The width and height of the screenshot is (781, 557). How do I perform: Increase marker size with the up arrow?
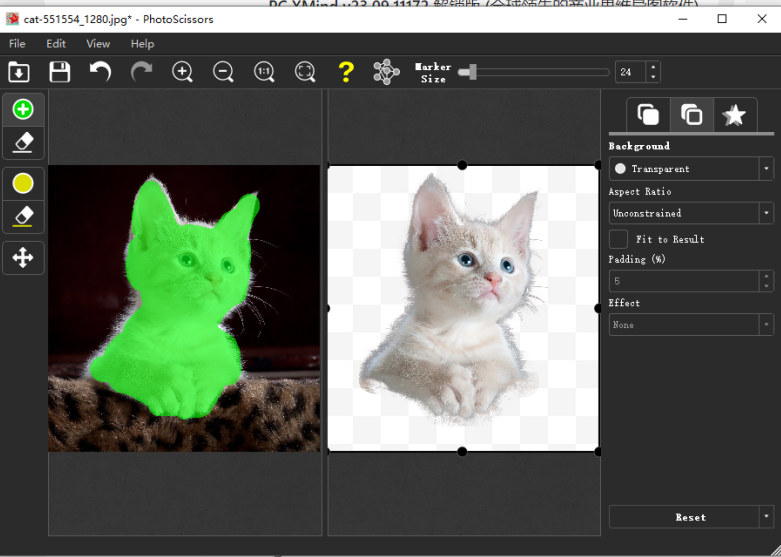point(653,67)
